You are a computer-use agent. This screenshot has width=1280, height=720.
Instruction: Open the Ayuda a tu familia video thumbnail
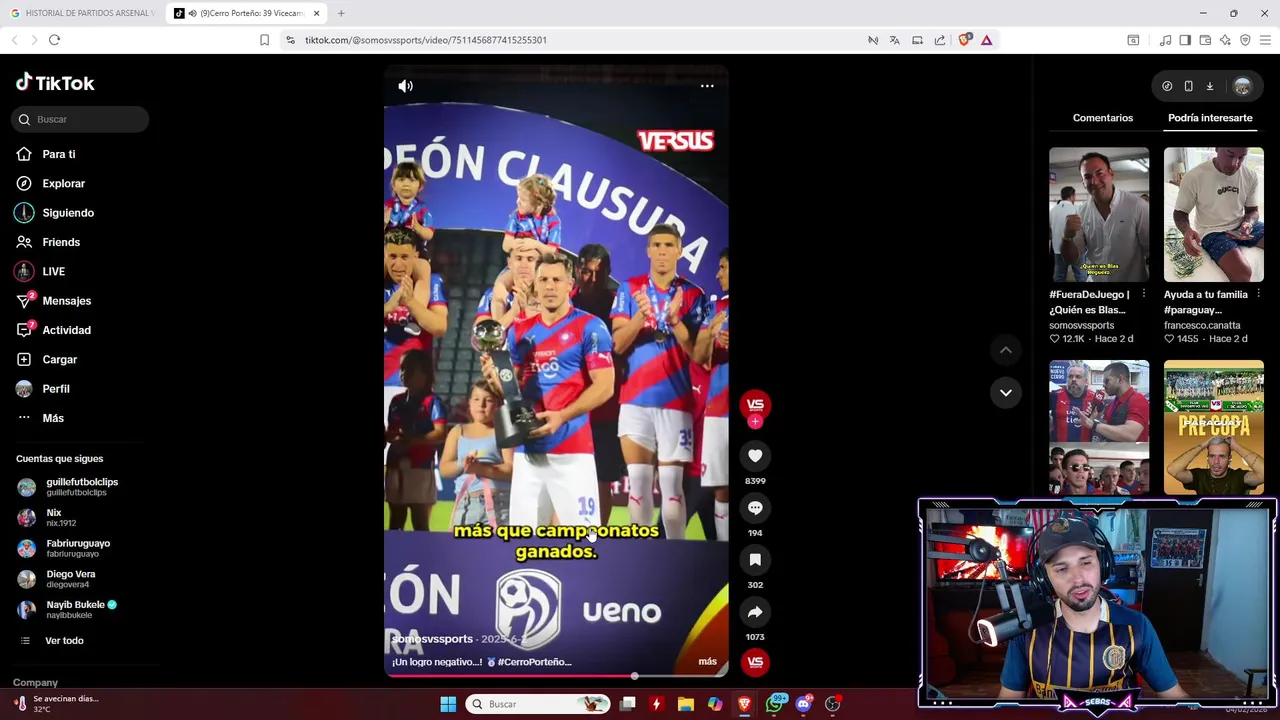pos(1214,215)
